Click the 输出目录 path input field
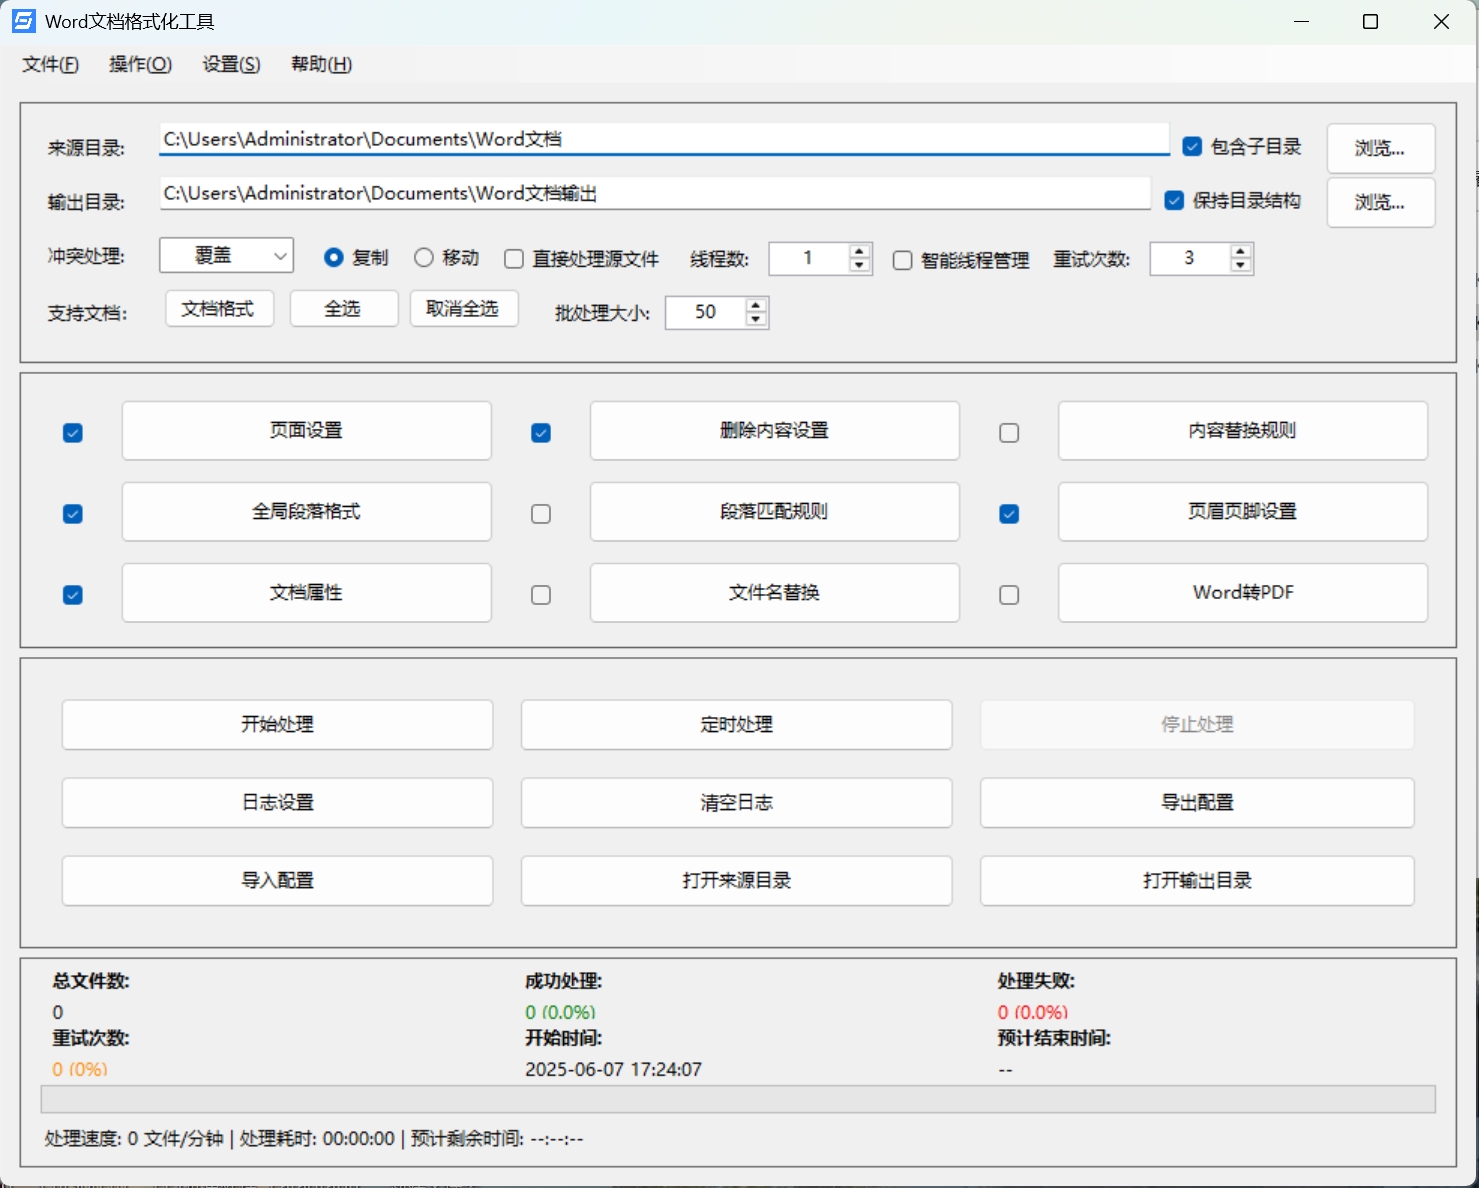This screenshot has width=1479, height=1188. tap(655, 193)
